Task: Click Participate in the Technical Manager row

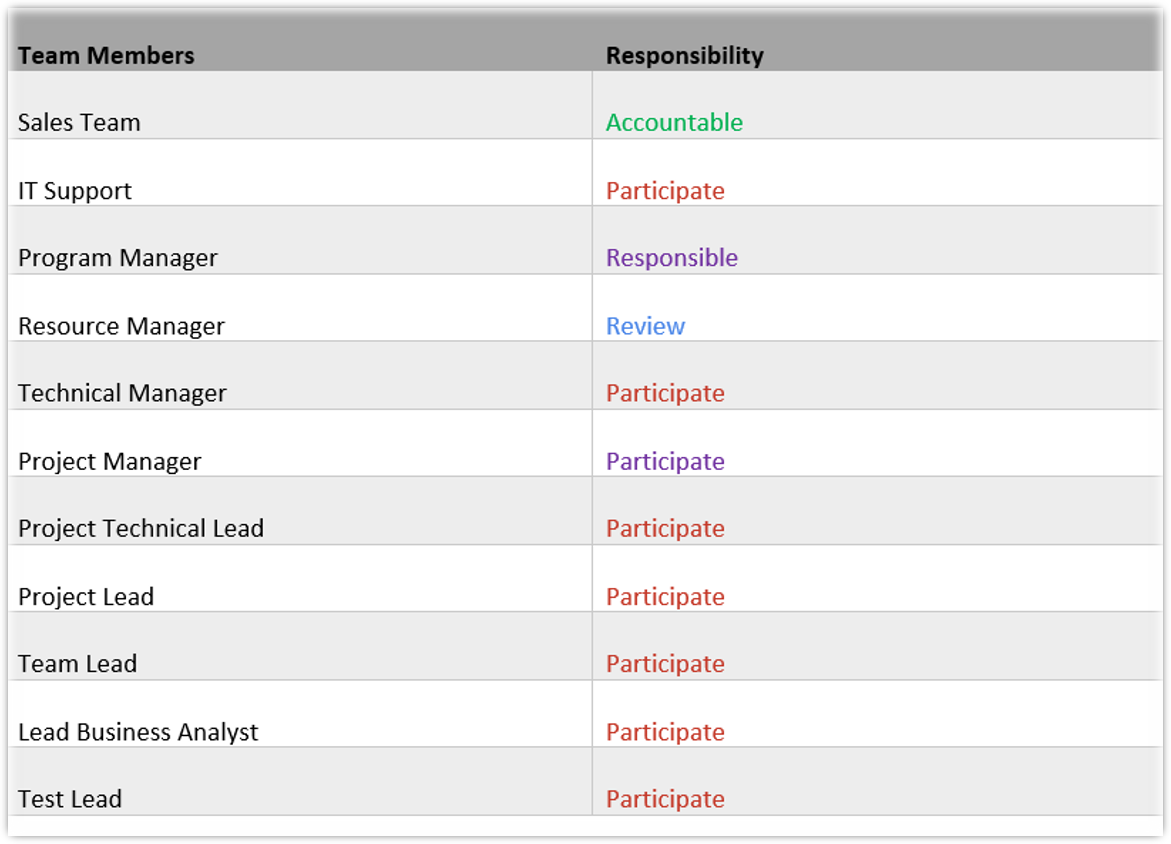Action: tap(665, 393)
